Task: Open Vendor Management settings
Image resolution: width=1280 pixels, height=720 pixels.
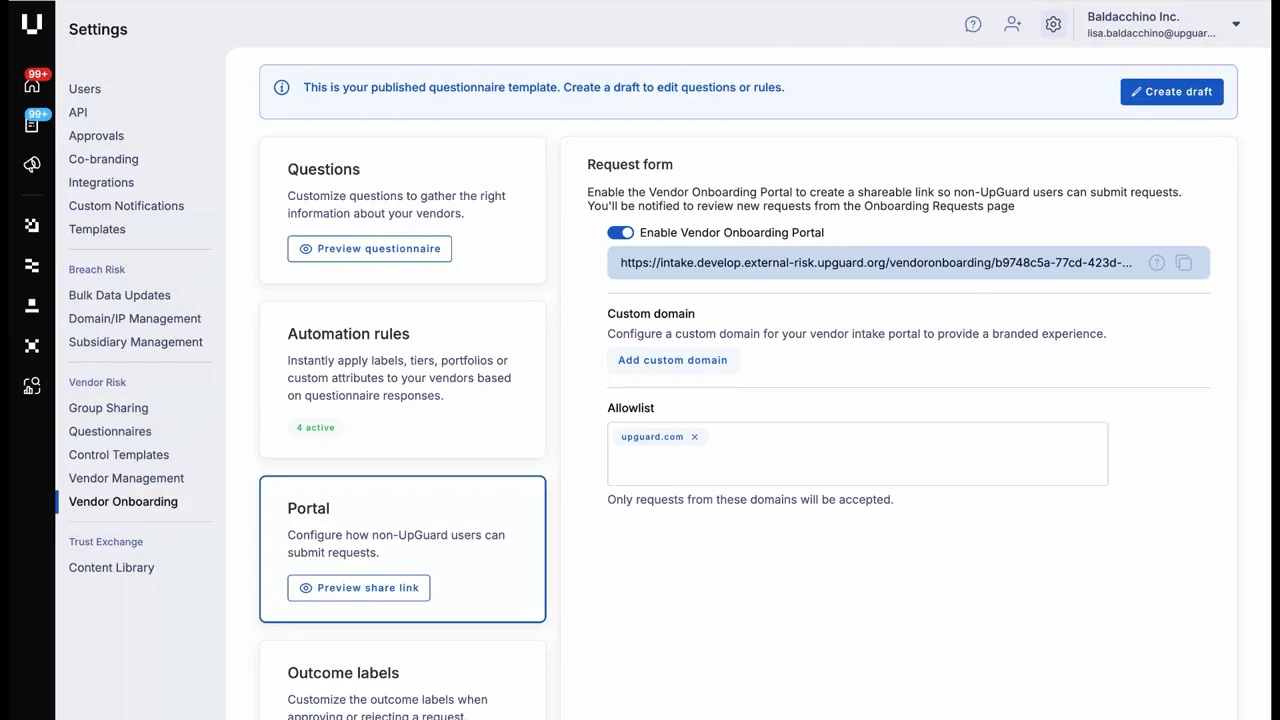Action: click(x=126, y=478)
